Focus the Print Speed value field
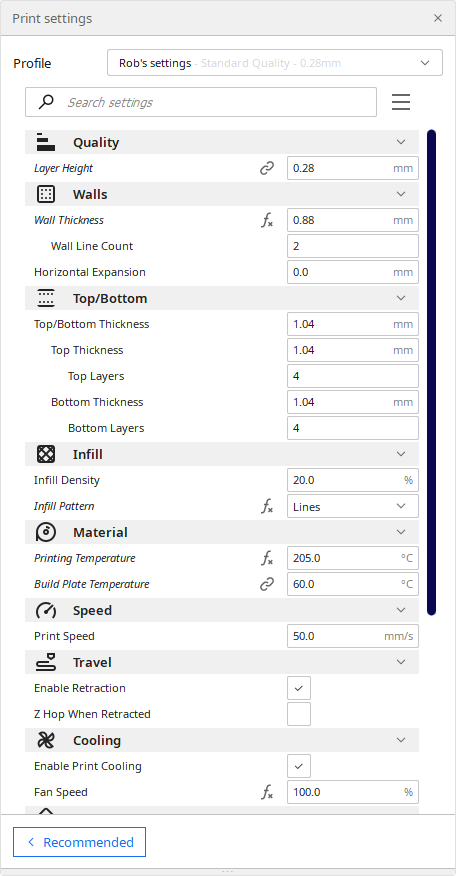The image size is (456, 876). click(353, 636)
